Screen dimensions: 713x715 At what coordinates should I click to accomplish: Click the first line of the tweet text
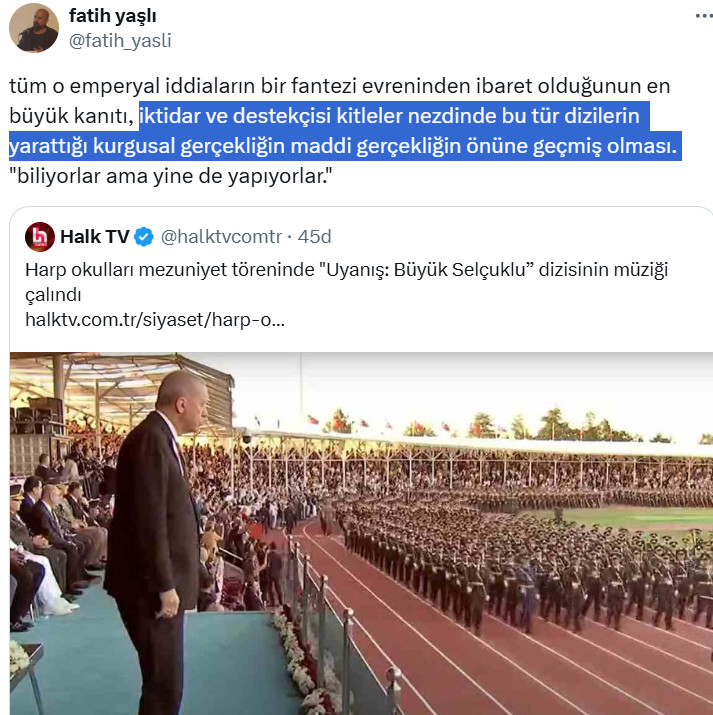(340, 86)
